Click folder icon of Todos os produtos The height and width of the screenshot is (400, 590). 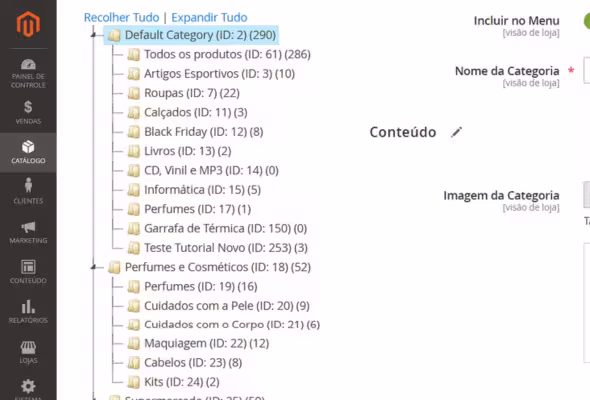pyautogui.click(x=134, y=55)
